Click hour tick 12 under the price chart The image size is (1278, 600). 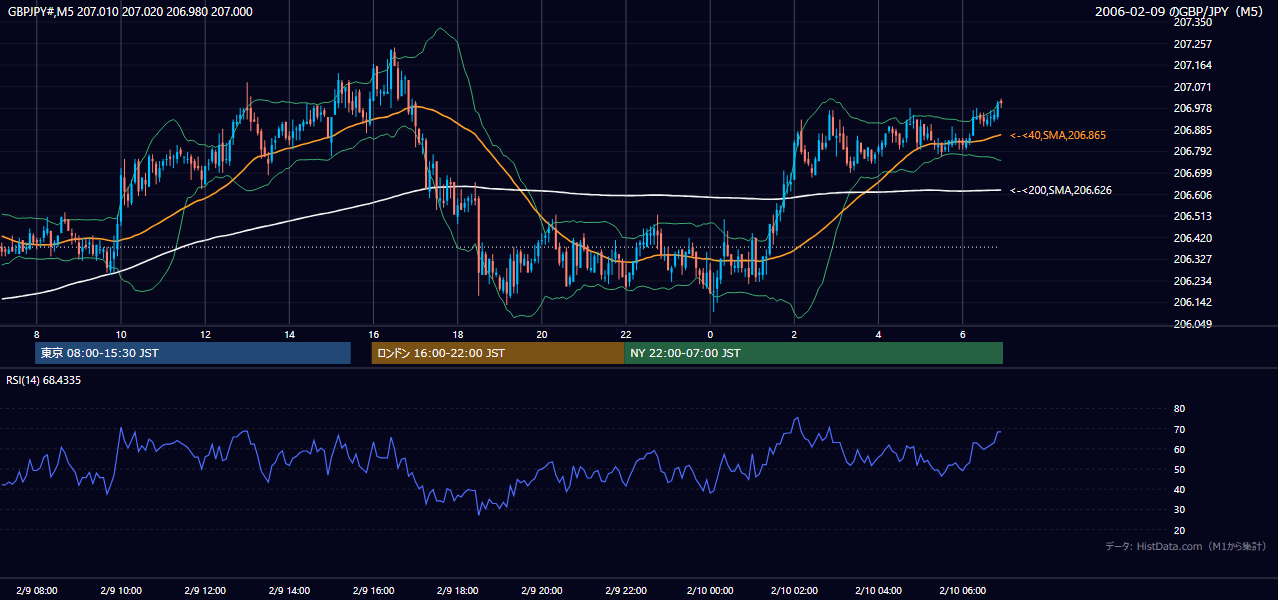pos(204,334)
